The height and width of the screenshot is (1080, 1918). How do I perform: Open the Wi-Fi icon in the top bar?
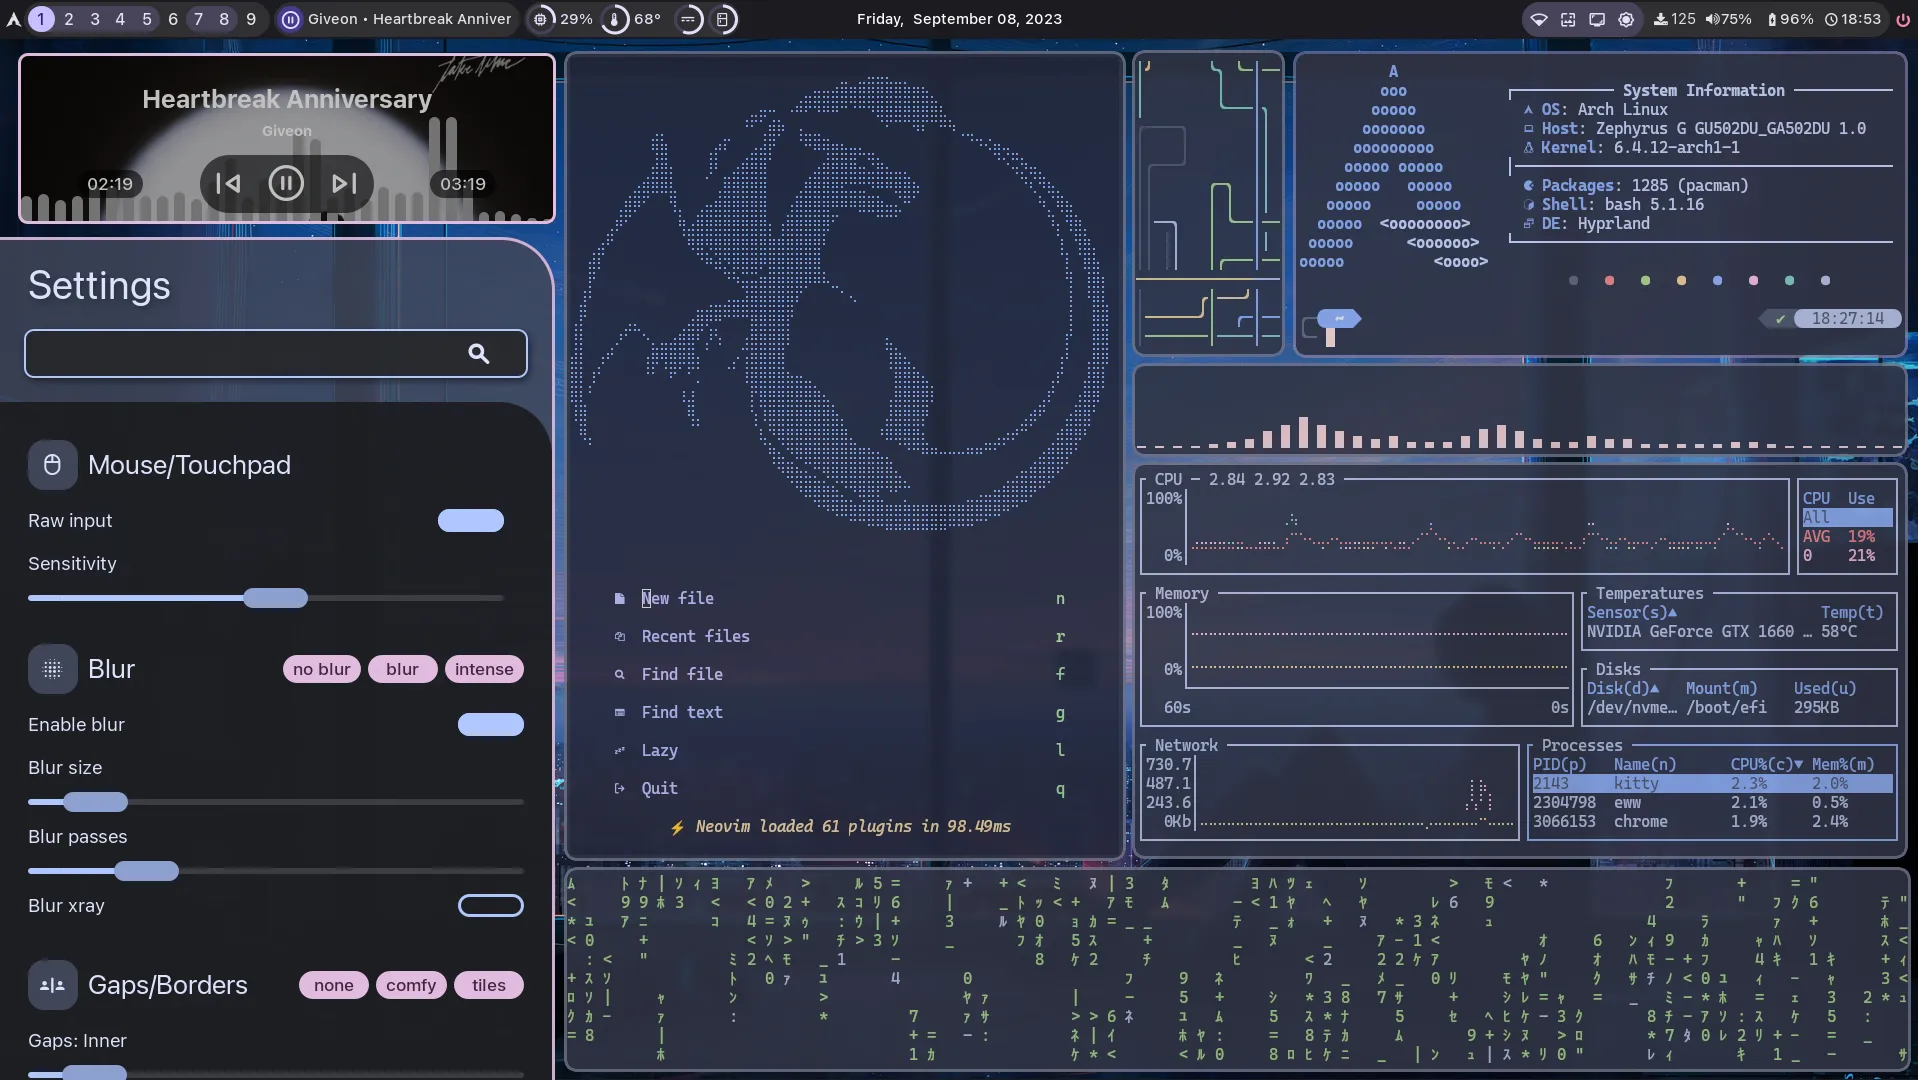pos(1539,19)
